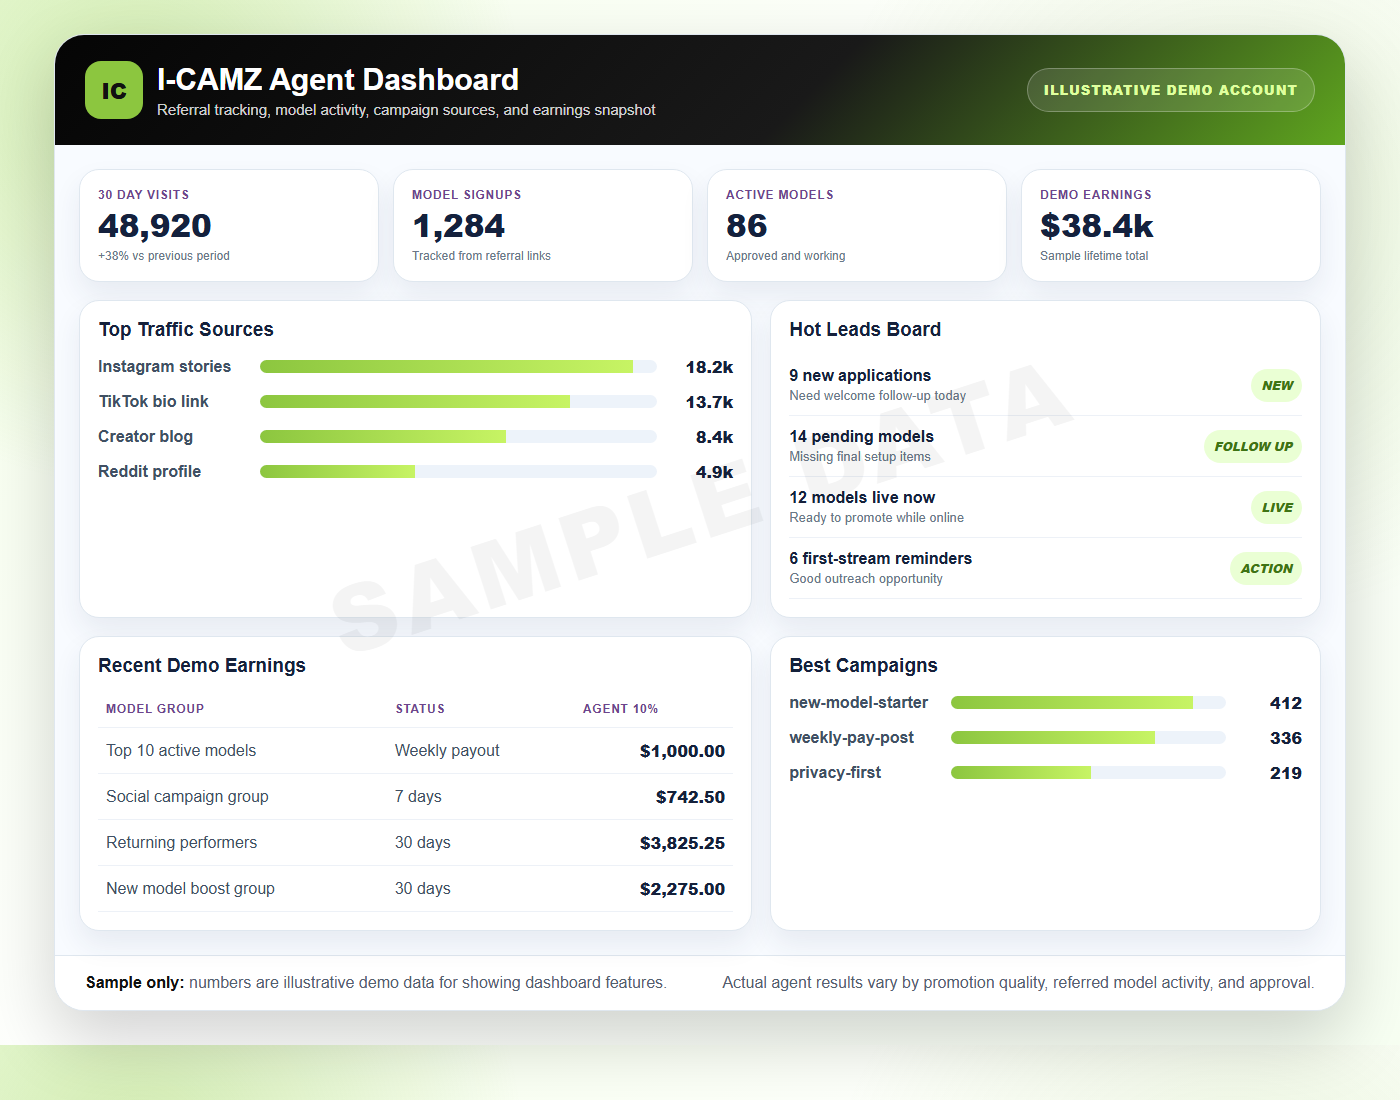Click the Instagram stories progress bar

click(x=458, y=367)
